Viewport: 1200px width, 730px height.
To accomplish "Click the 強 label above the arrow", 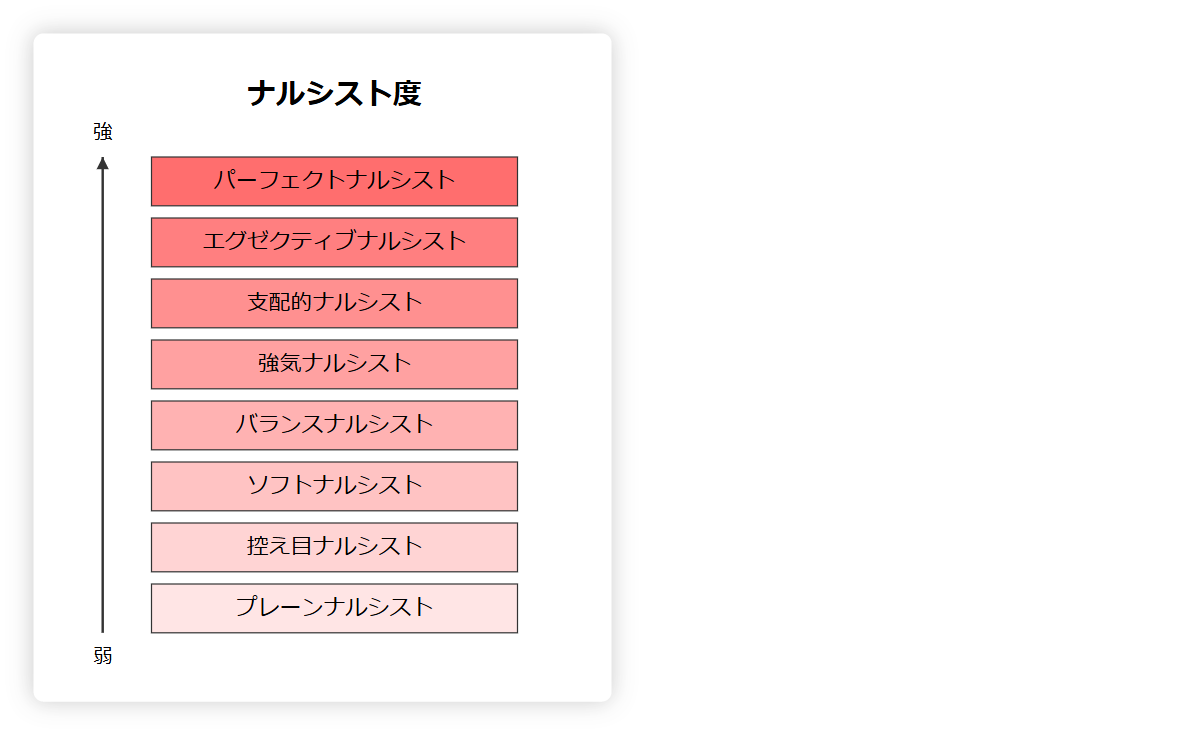I will click(x=103, y=131).
